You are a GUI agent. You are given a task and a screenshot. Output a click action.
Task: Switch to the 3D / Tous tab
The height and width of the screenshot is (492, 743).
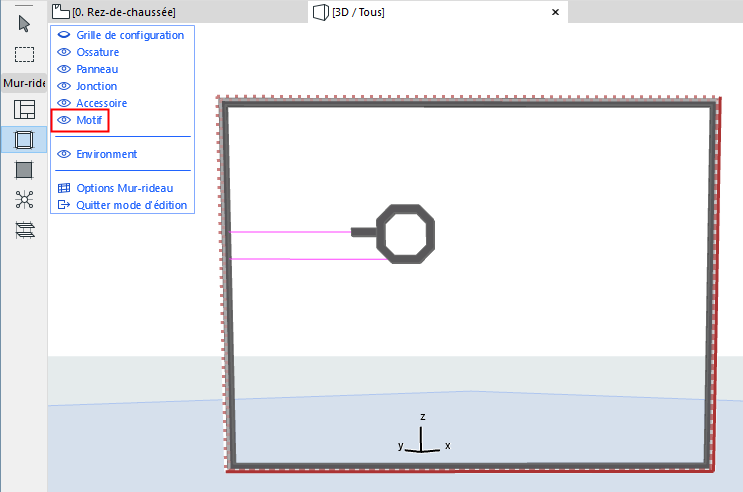[438, 12]
